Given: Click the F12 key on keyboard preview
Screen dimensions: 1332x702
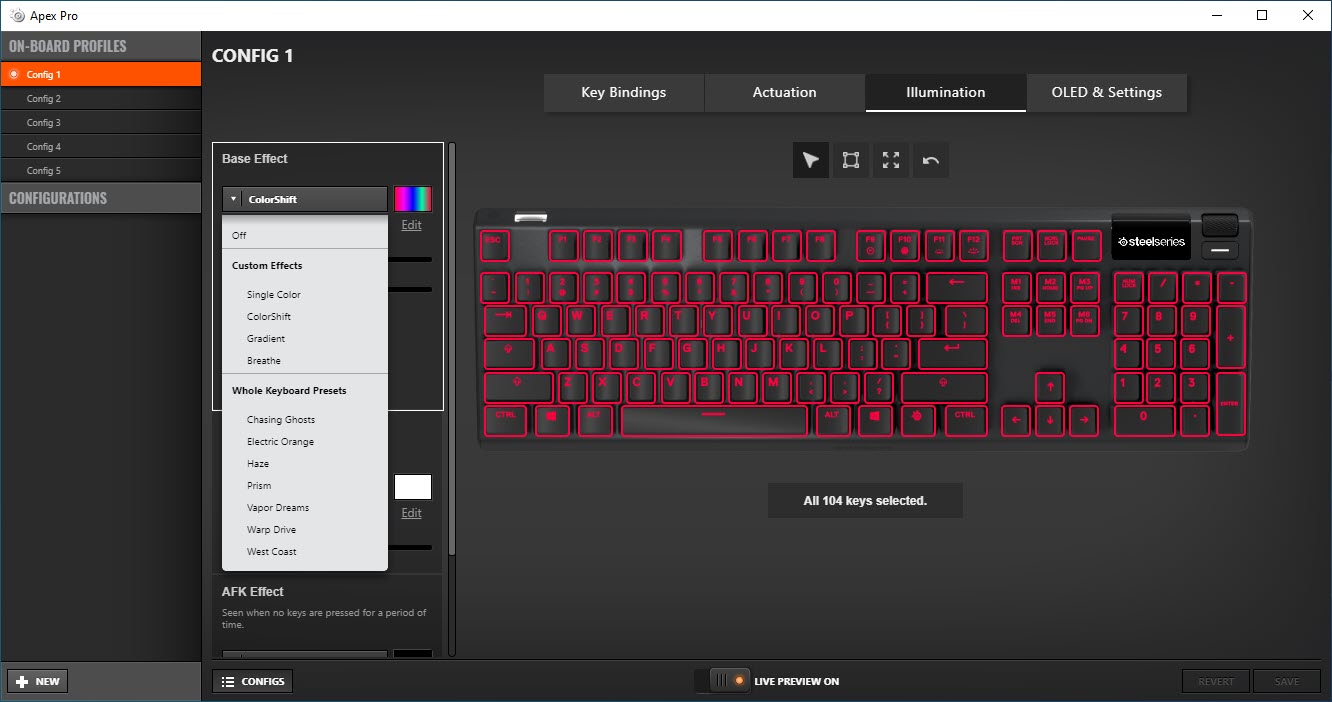Looking at the screenshot, I should (973, 245).
